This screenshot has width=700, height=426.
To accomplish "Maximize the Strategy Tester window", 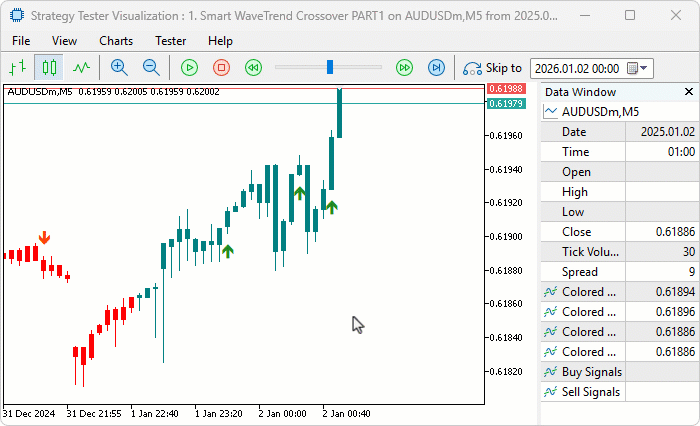I will tap(630, 15).
